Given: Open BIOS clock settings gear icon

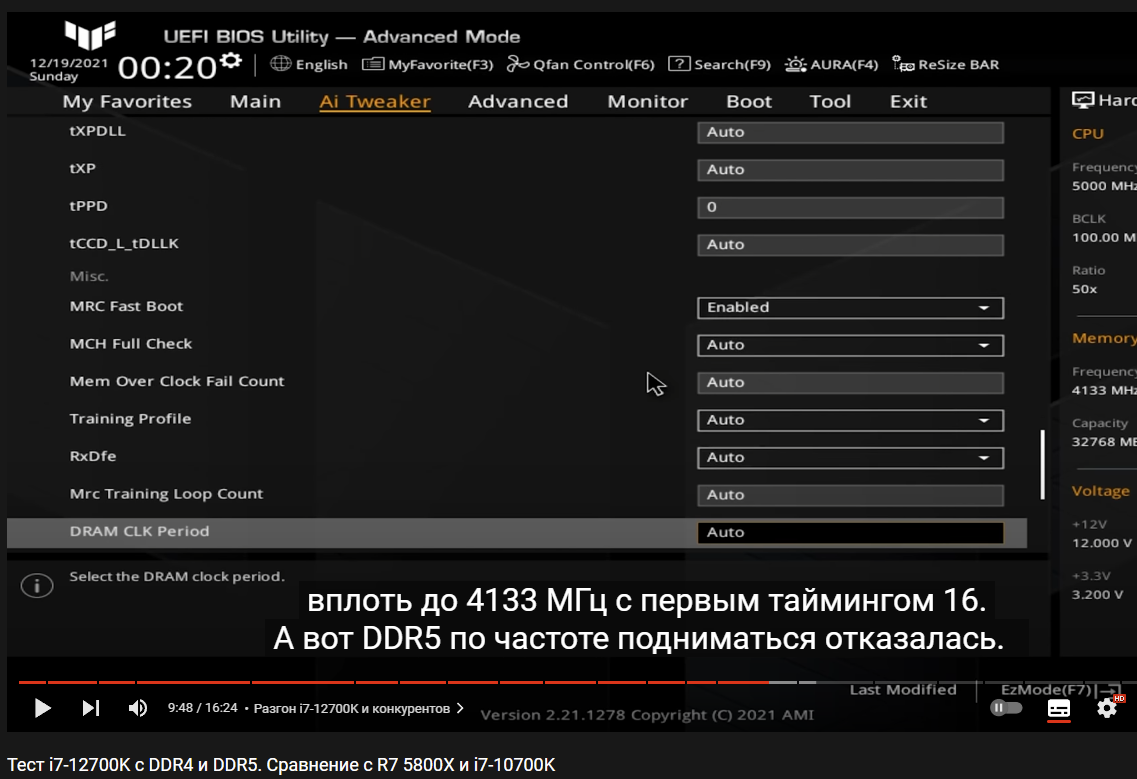Looking at the screenshot, I should pos(231,61).
